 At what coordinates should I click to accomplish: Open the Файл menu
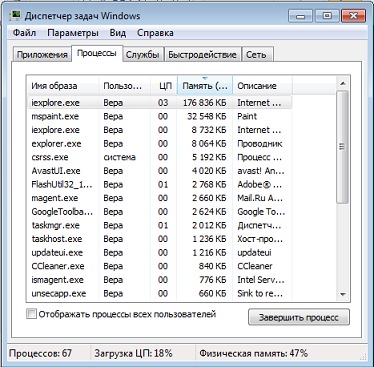(x=24, y=33)
